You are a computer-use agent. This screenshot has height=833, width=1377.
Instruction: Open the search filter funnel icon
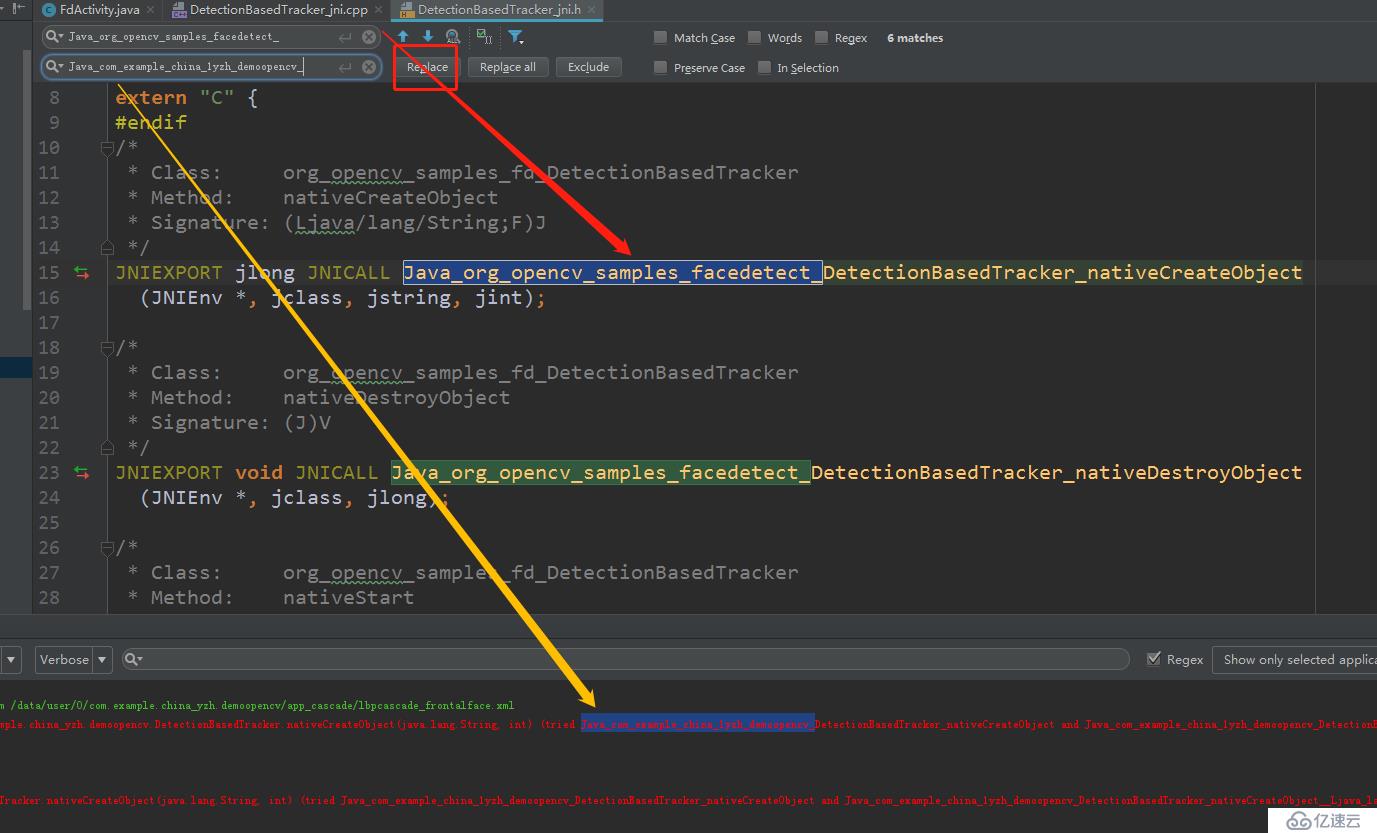point(515,37)
